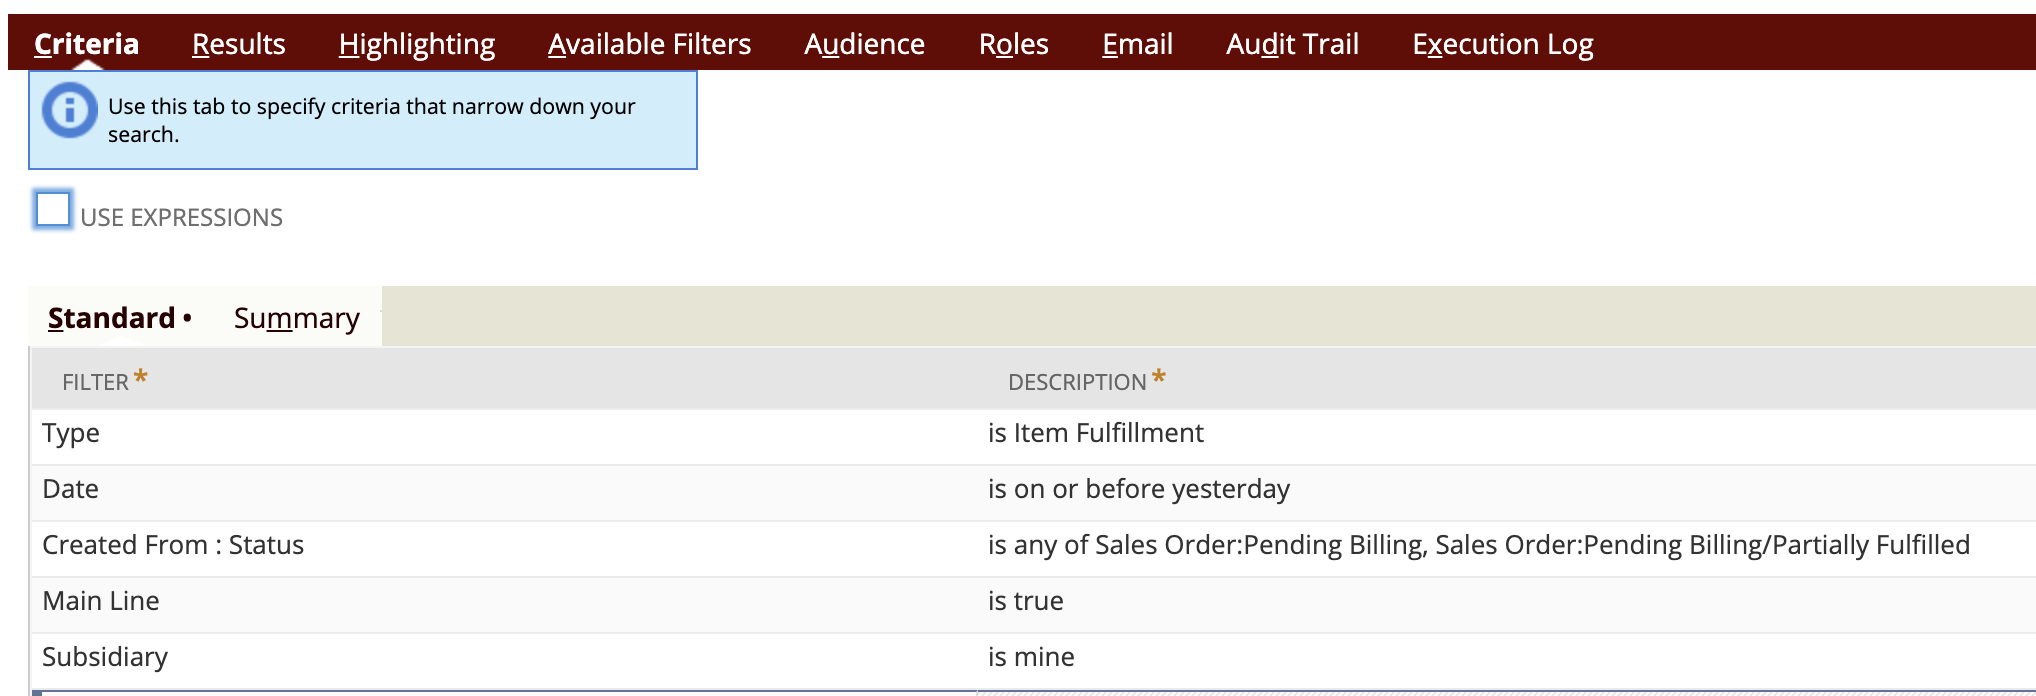Switch to the Summary subtab
This screenshot has width=2036, height=696.
tap(296, 318)
